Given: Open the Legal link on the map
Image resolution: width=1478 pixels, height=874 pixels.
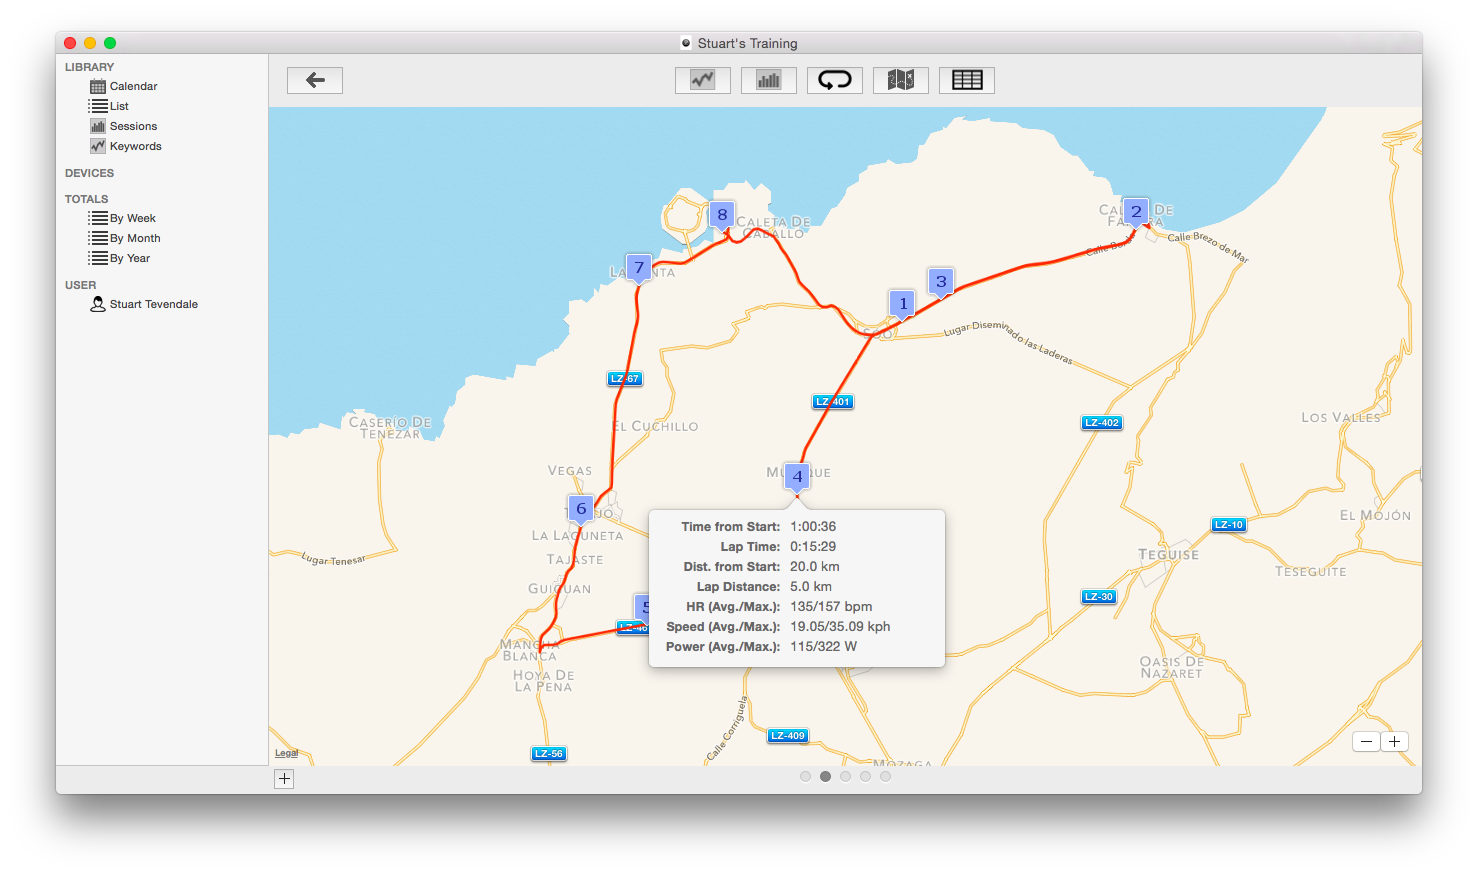Looking at the screenshot, I should pyautogui.click(x=286, y=752).
